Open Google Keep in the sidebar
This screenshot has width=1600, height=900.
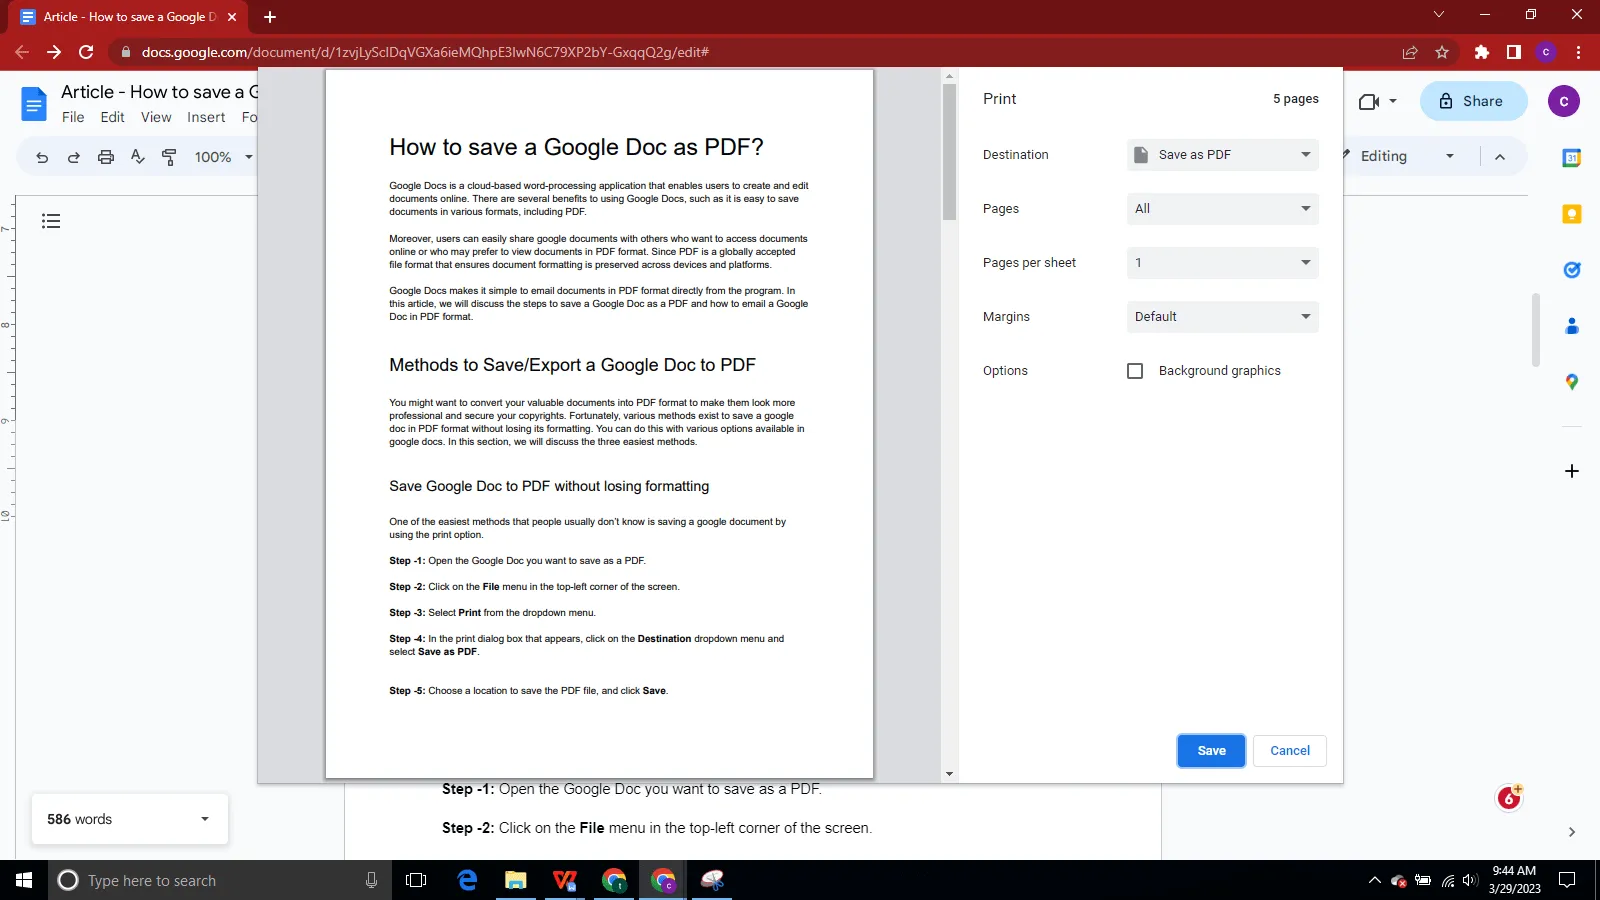(1571, 213)
